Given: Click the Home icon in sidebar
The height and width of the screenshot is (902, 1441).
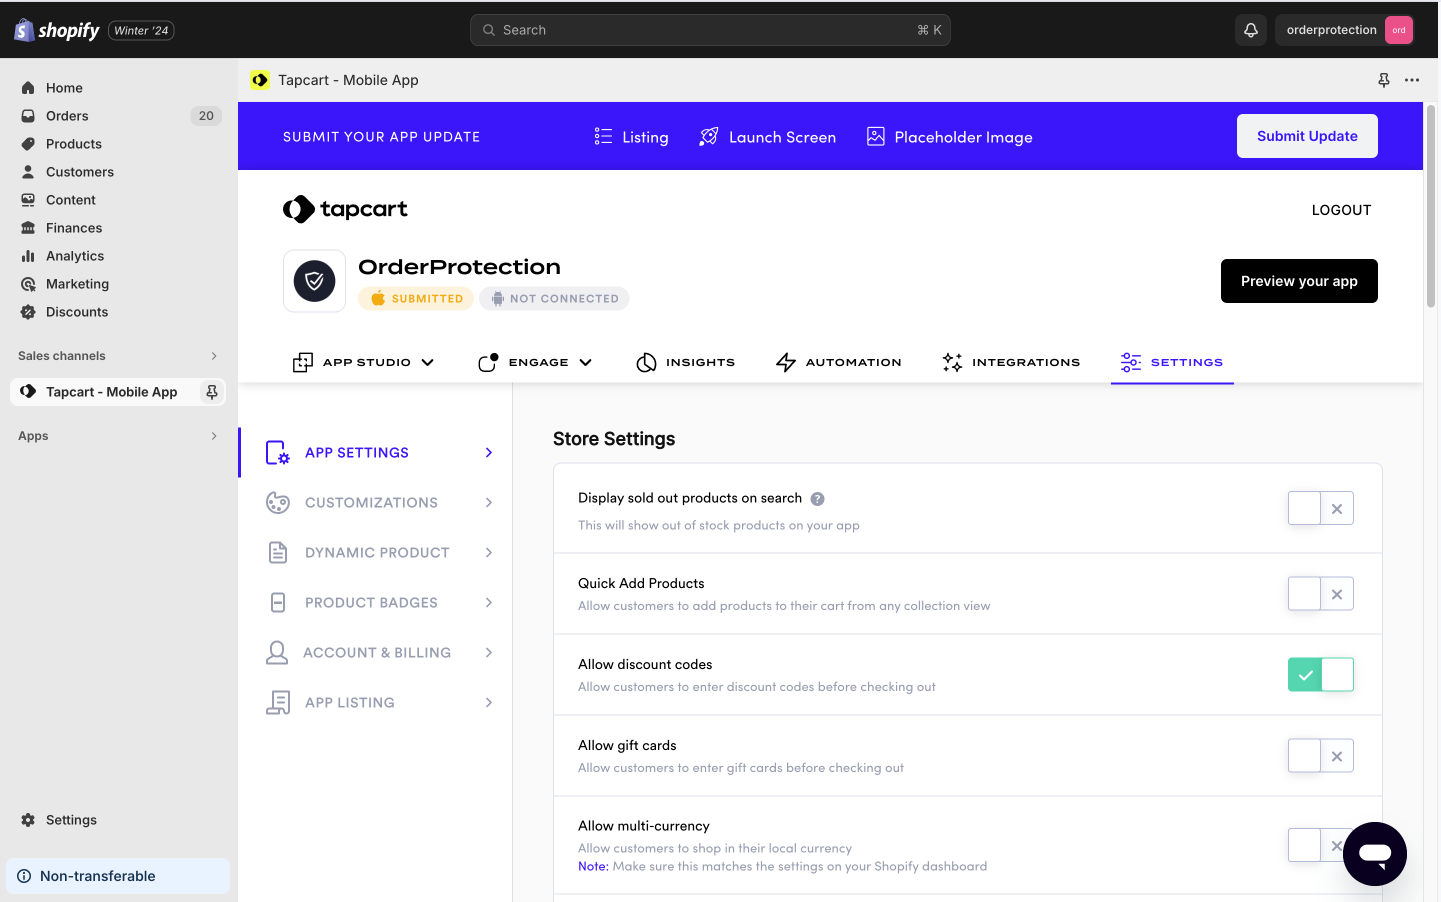Looking at the screenshot, I should pos(28,88).
